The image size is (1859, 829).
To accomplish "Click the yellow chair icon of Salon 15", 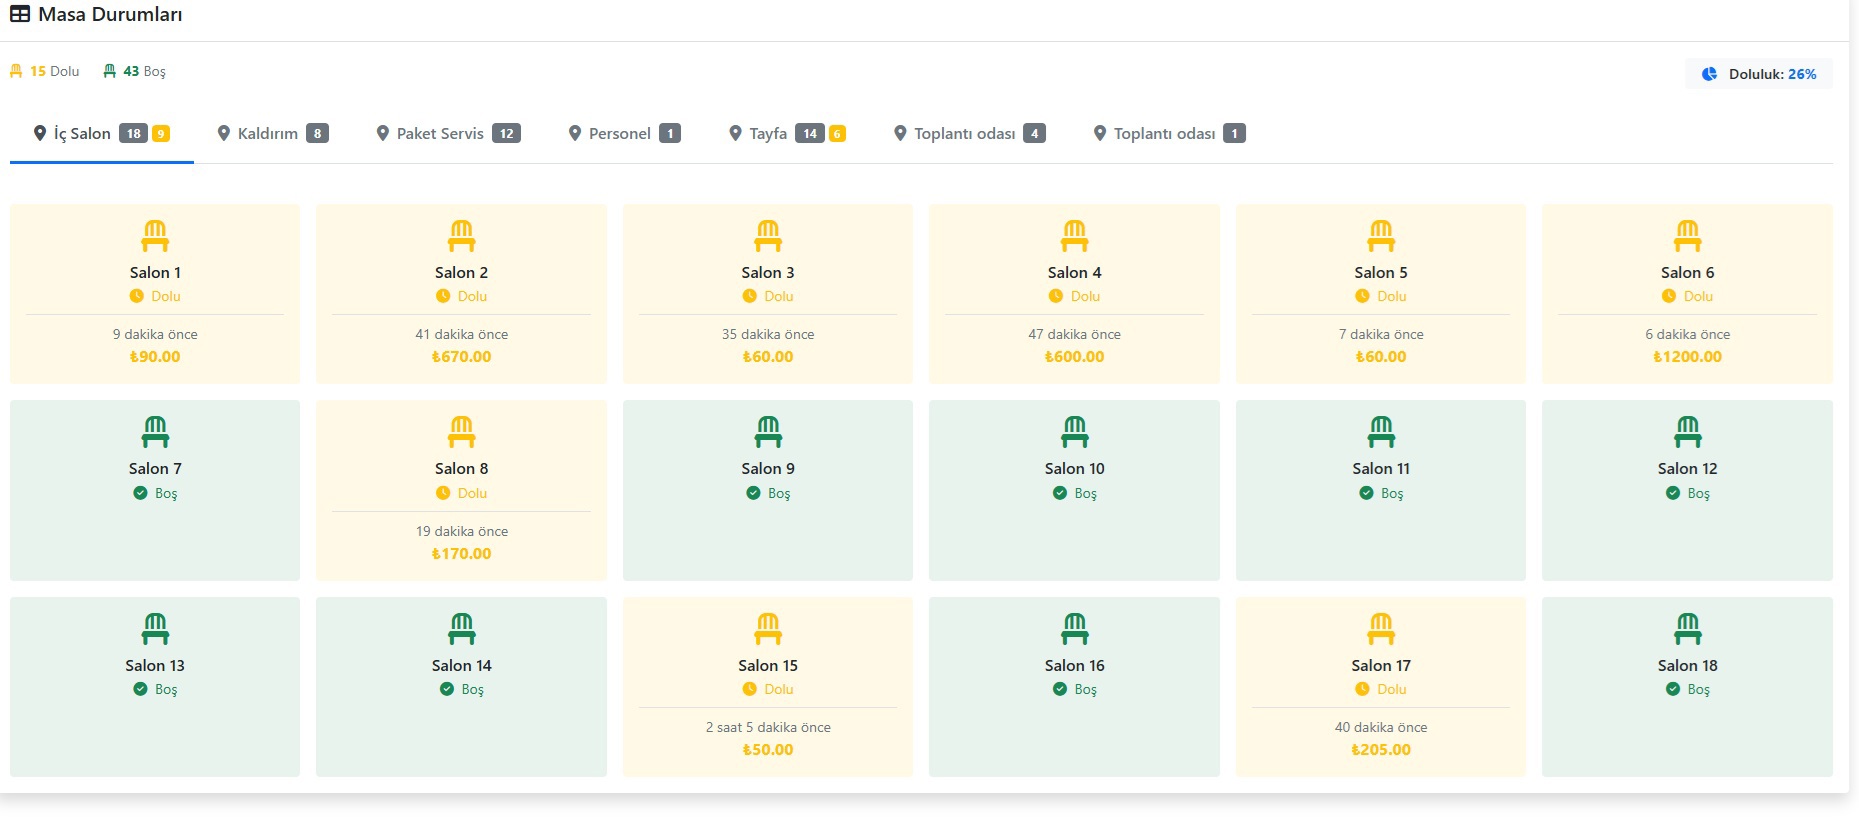I will pyautogui.click(x=768, y=629).
